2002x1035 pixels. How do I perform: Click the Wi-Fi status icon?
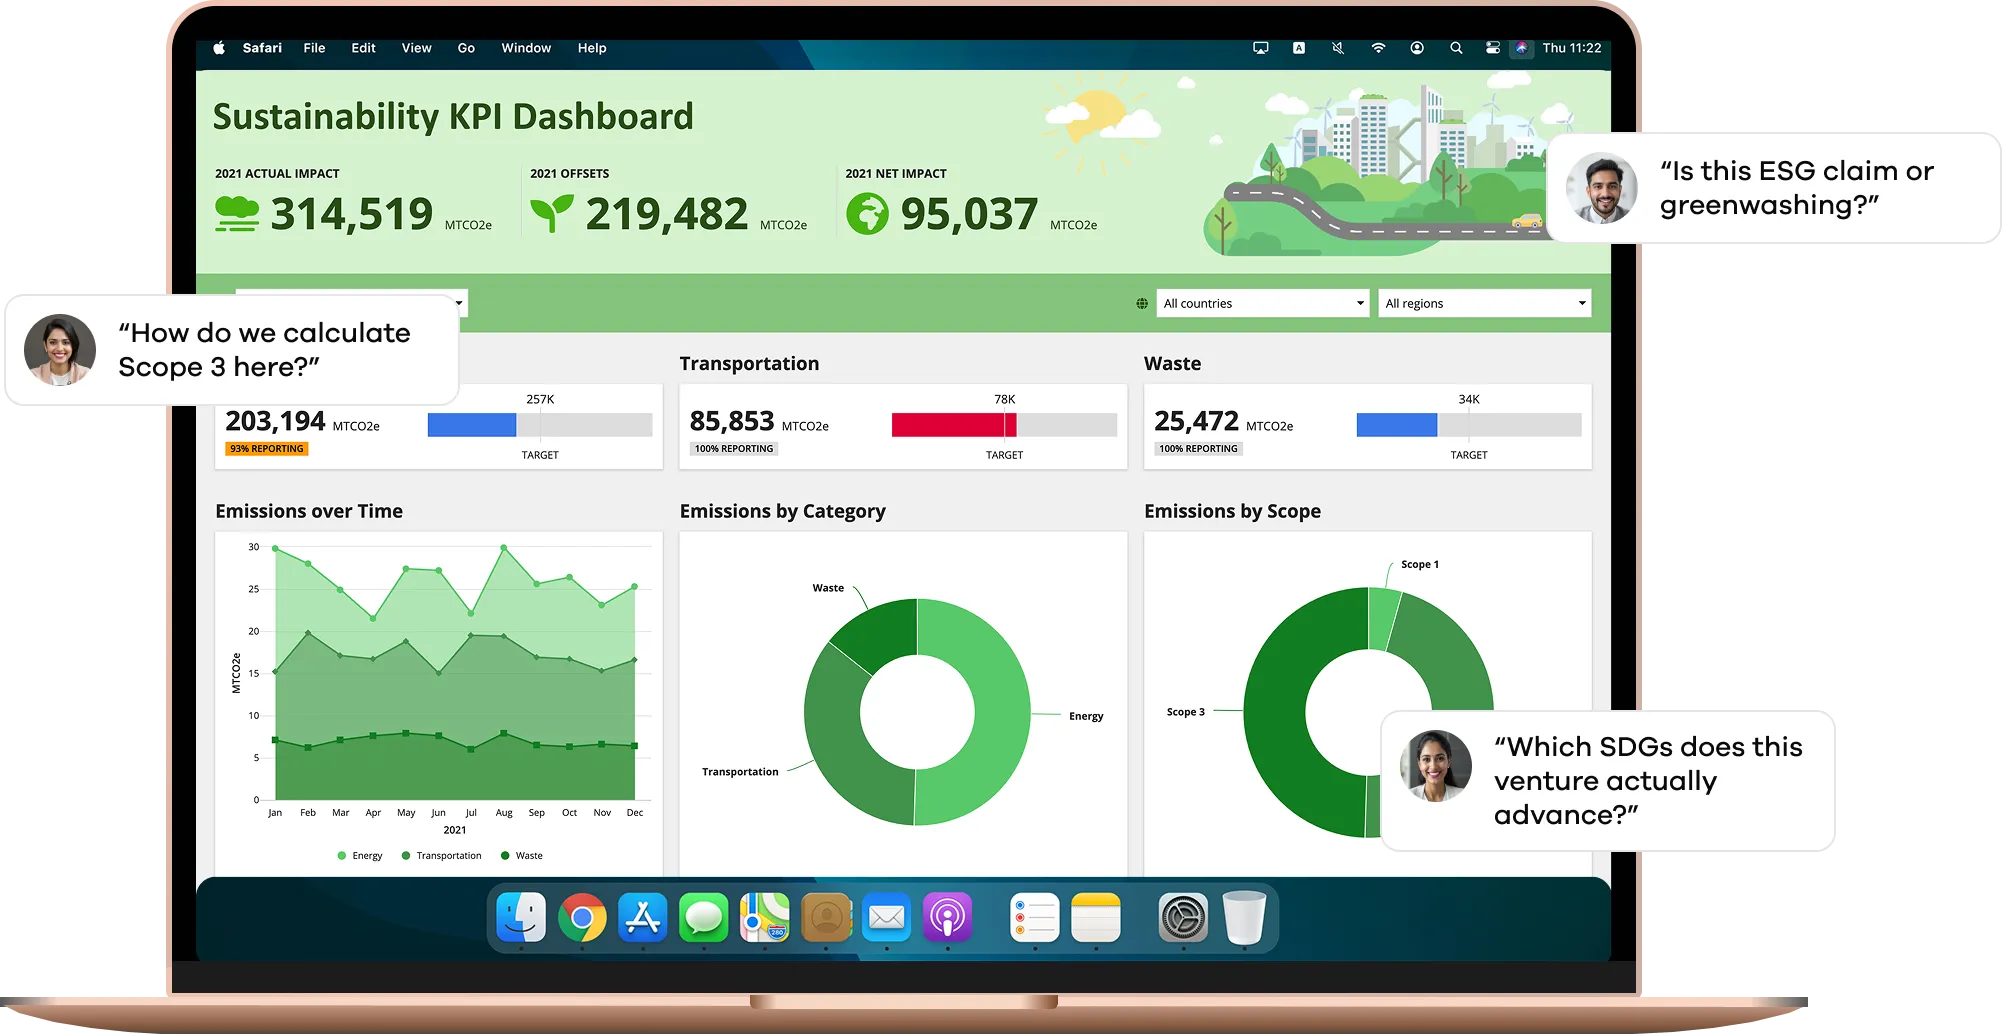1378,48
